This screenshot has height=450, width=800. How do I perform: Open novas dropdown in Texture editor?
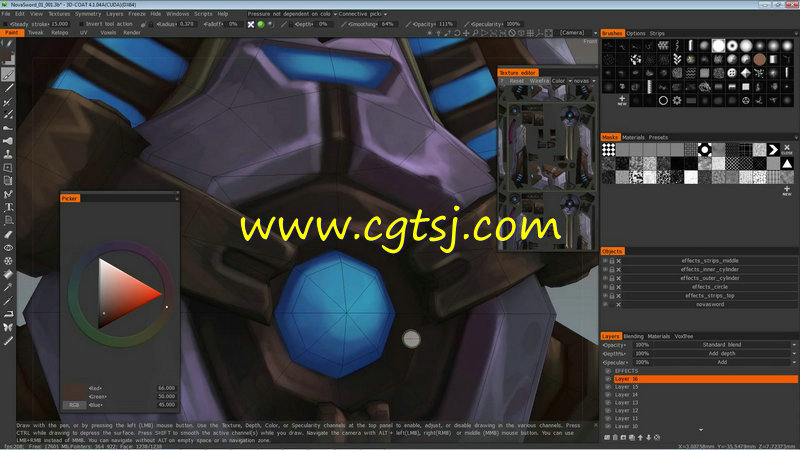coord(584,81)
